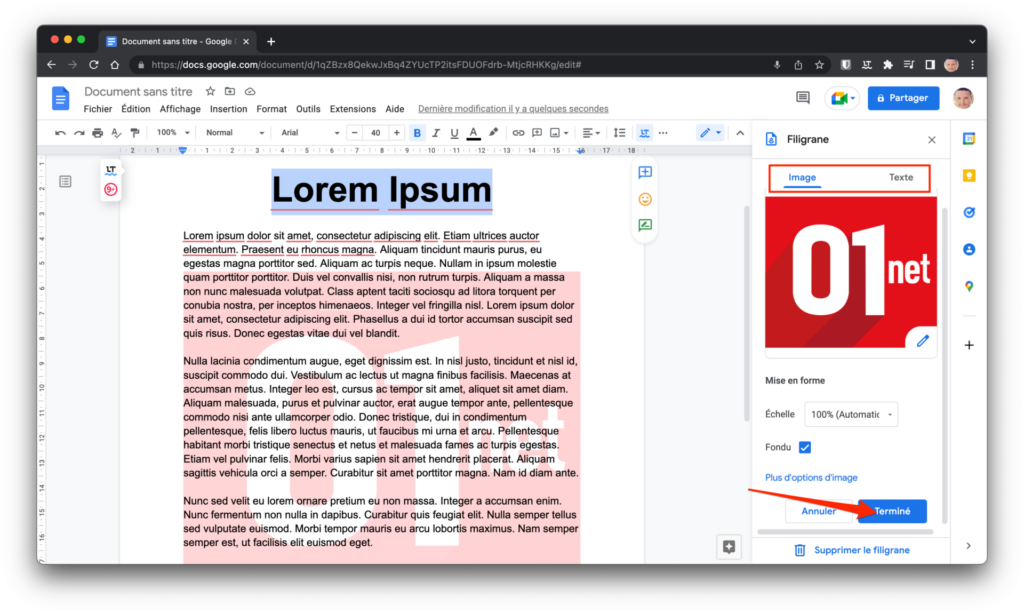
Task: Open Plus d'options d'image link
Action: click(x=811, y=478)
